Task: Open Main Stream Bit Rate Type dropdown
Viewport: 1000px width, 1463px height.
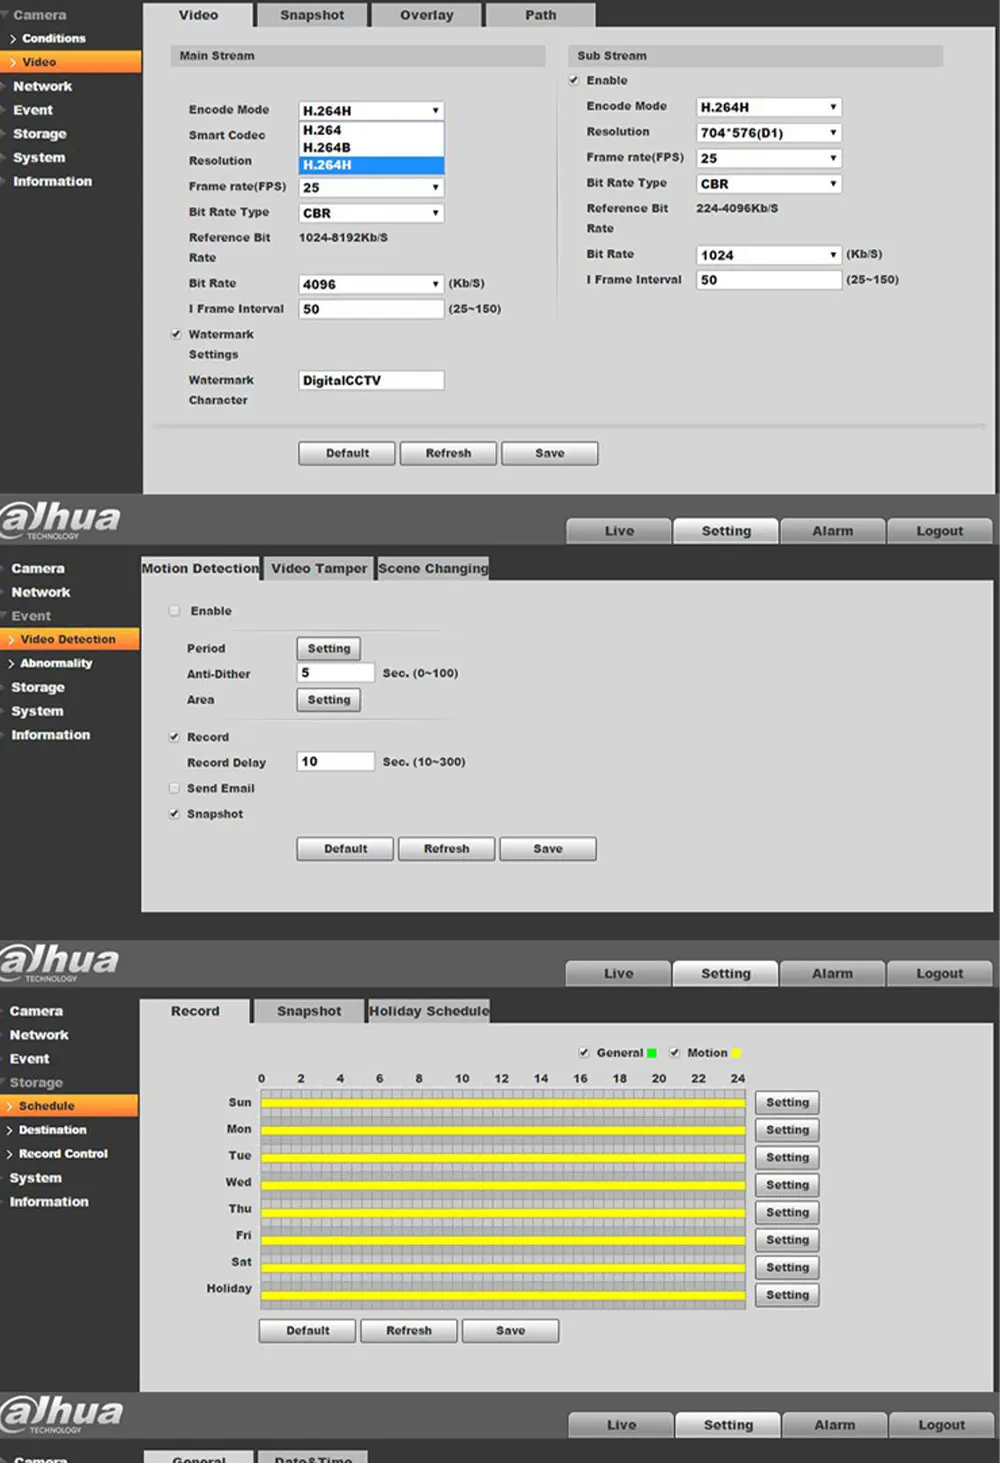Action: pos(371,213)
